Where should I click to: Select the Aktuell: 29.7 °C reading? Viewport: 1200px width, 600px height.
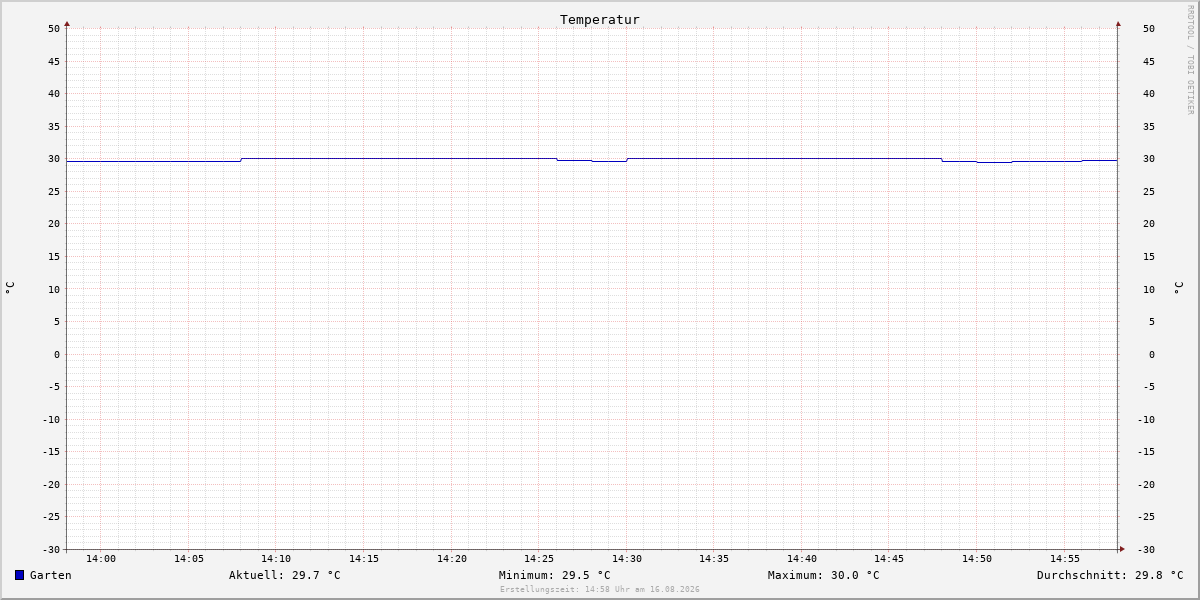[285, 575]
